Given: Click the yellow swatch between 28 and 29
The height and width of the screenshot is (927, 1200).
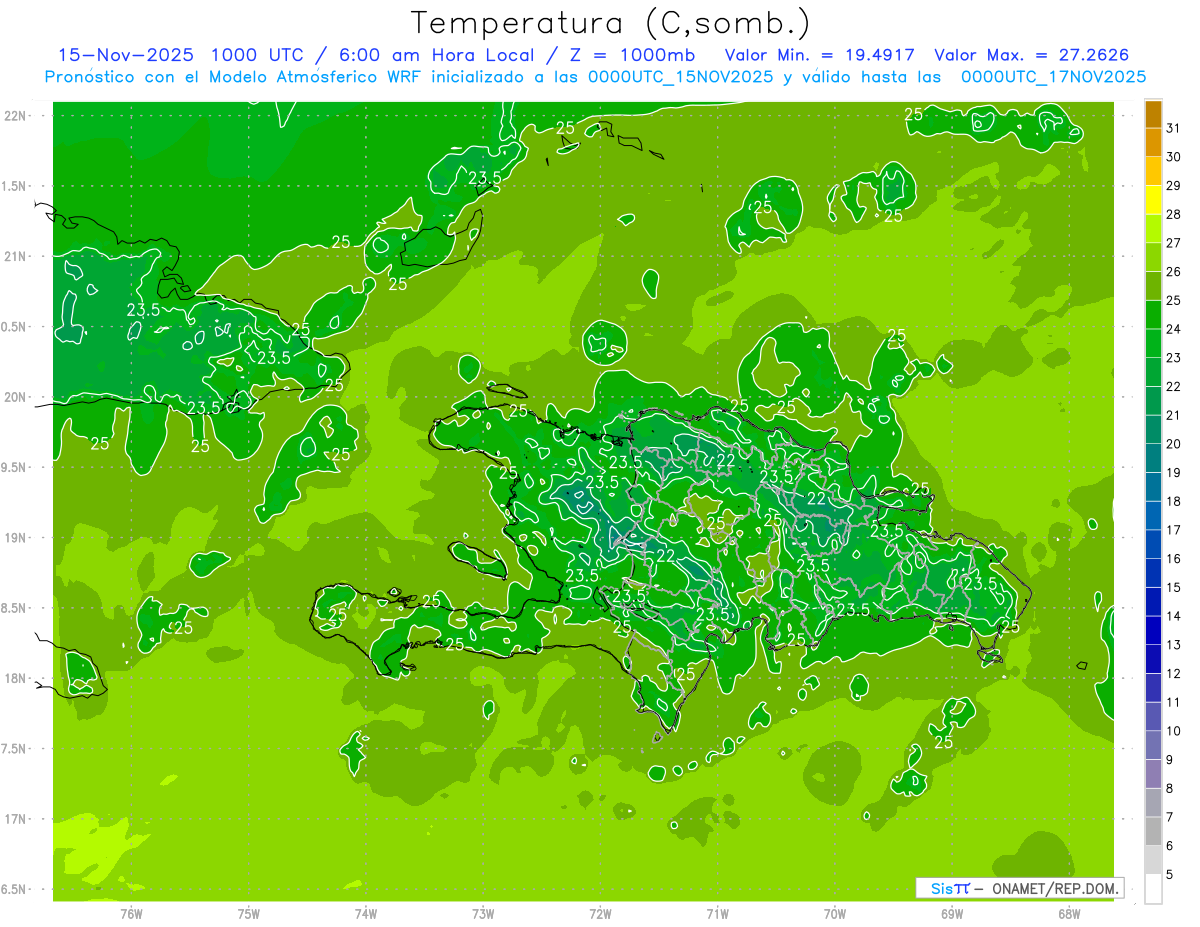Looking at the screenshot, I should point(1153,200).
